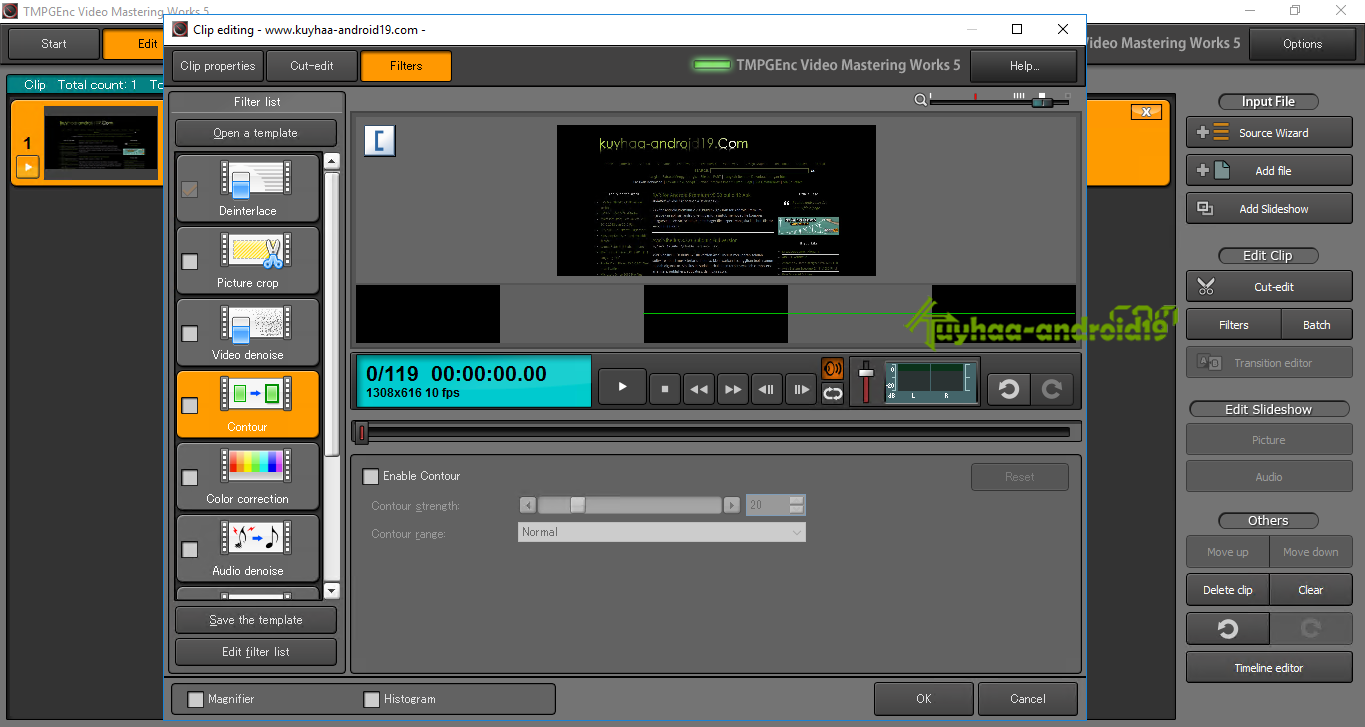Step back one frame
Screen dimensions: 1365x727
(x=767, y=389)
